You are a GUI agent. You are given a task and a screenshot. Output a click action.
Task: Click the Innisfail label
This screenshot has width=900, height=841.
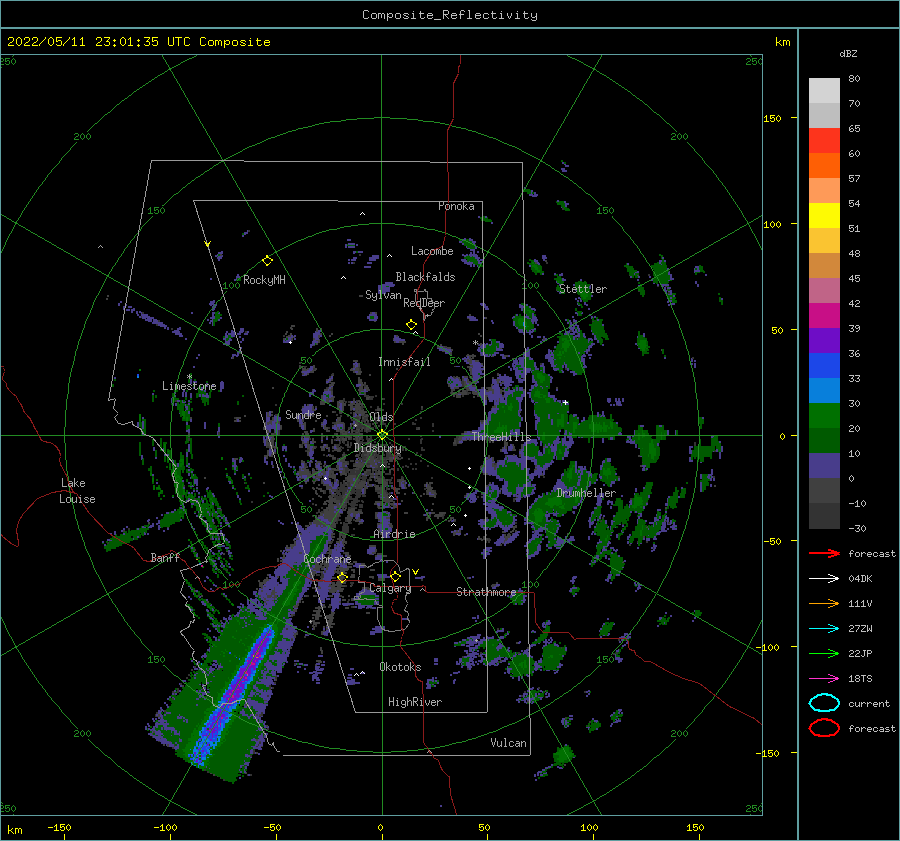(404, 362)
